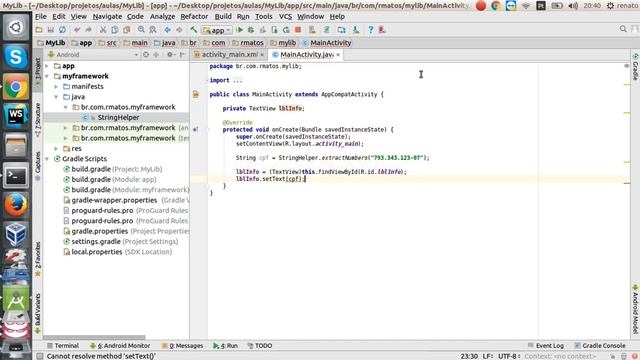
Task: Open the Run tool window
Action: [225, 346]
